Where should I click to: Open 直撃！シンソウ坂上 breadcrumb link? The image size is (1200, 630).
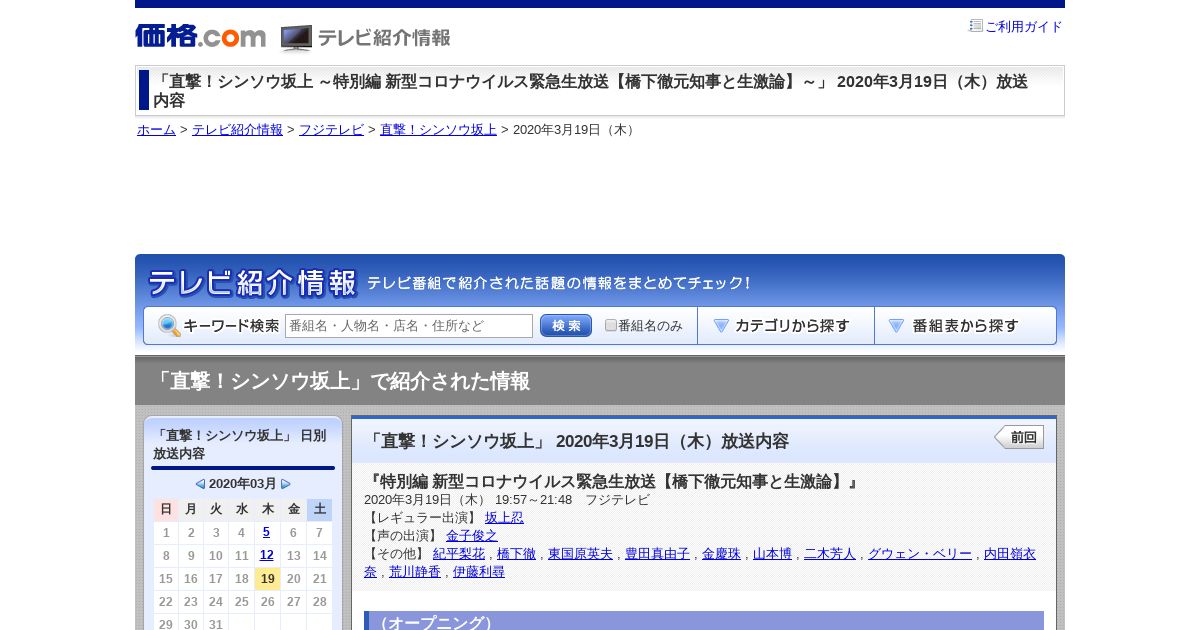coord(438,130)
